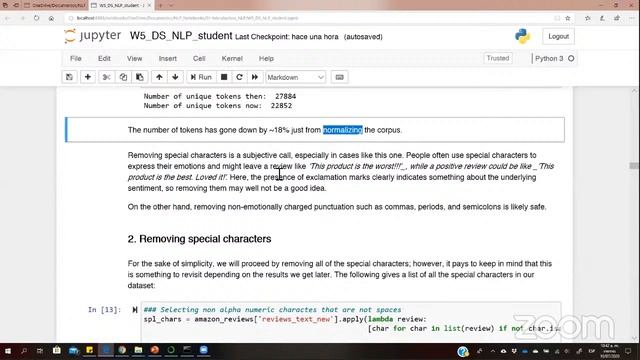The image size is (640, 360).
Task: Open the File menu
Action: point(76,58)
